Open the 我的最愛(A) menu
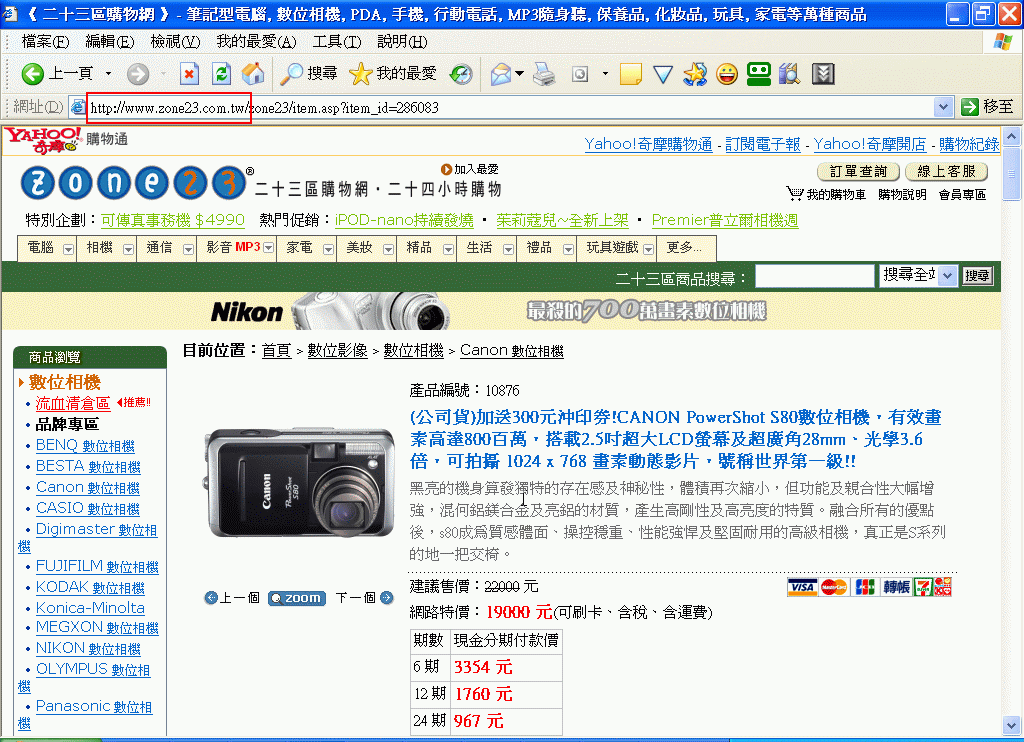1024x742 pixels. point(256,42)
